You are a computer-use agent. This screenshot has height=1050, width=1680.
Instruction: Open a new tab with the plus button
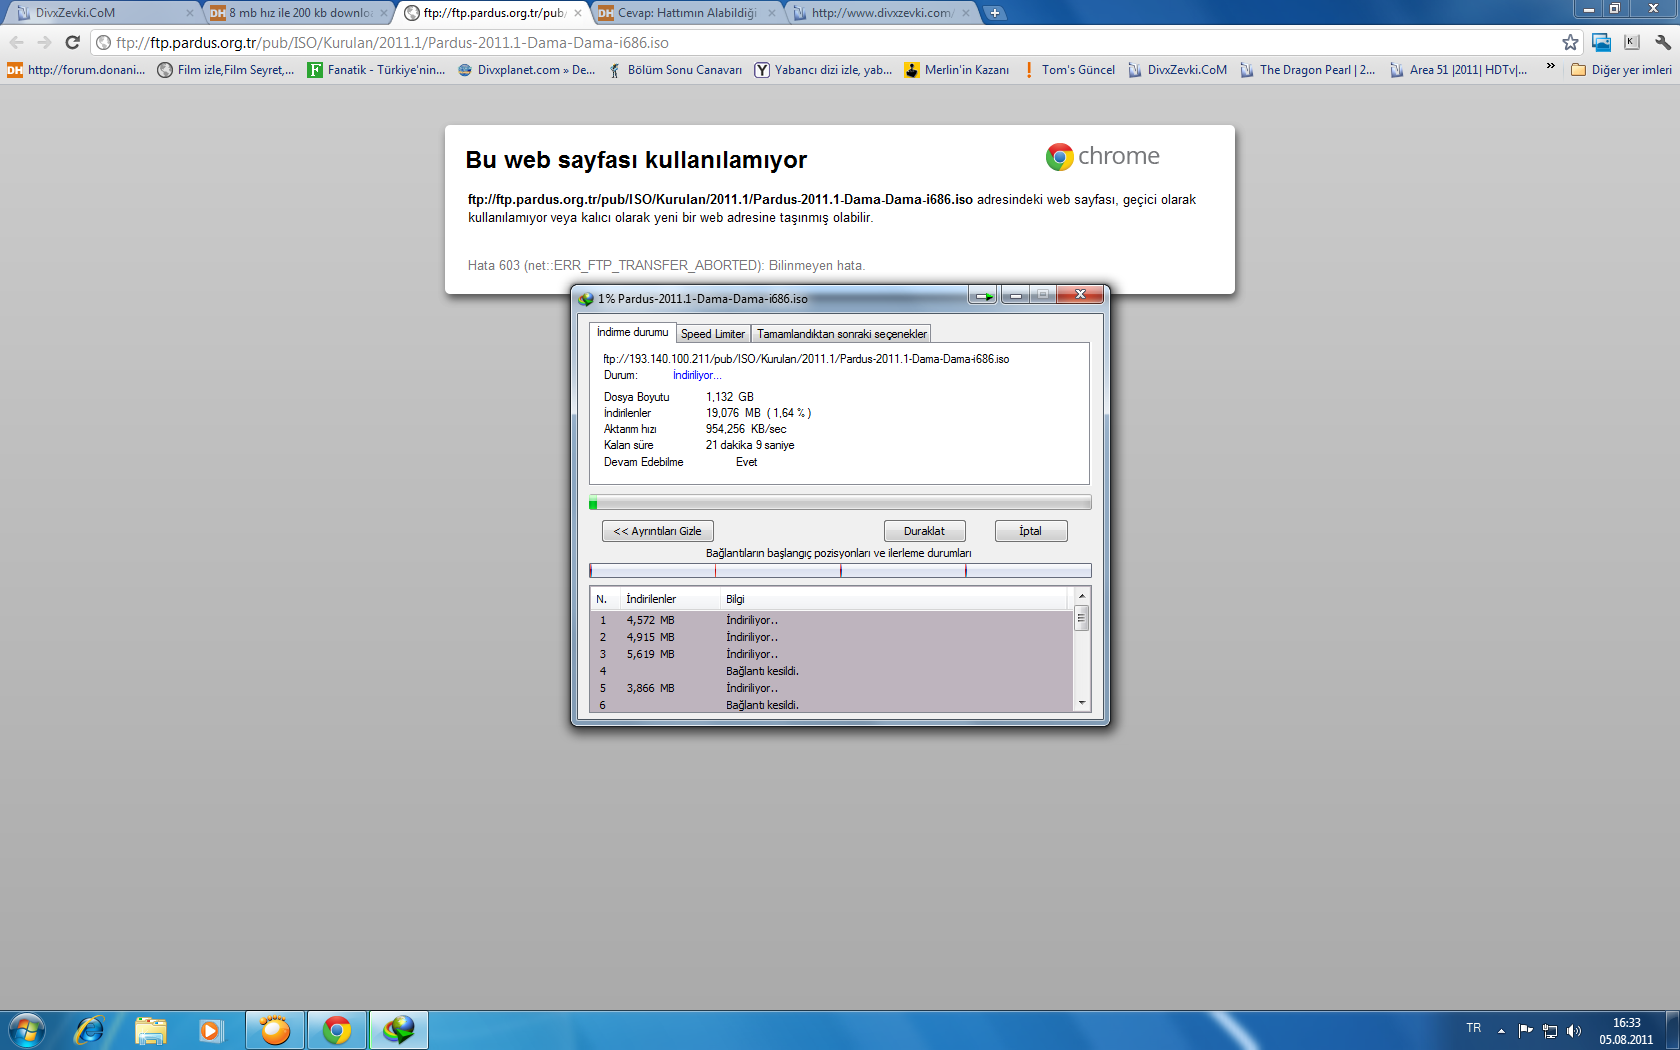pos(995,13)
